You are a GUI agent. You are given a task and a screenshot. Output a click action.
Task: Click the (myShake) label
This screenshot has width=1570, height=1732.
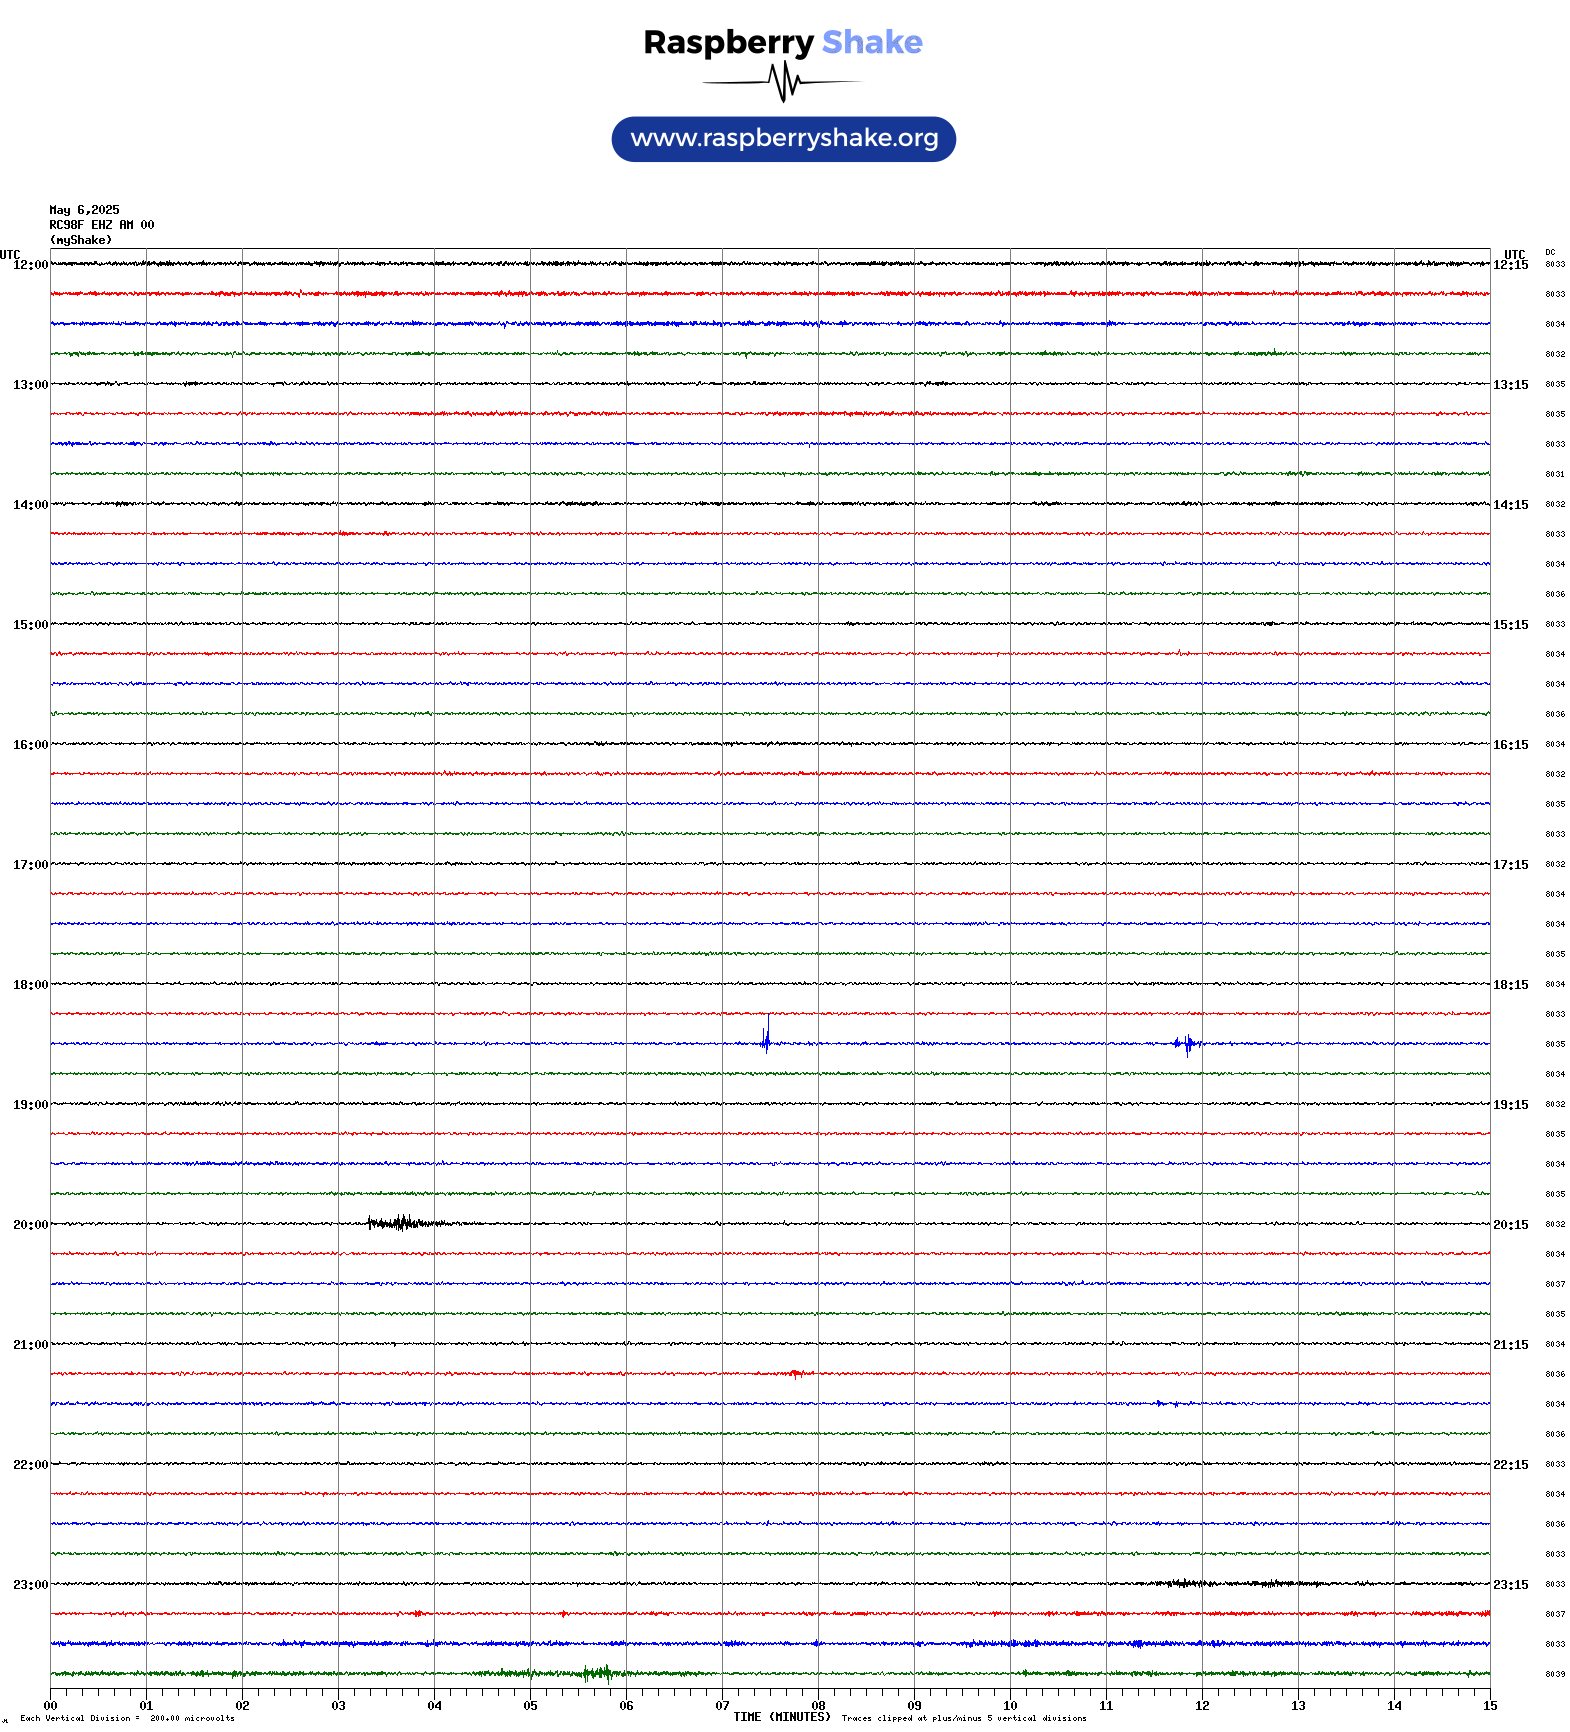(81, 240)
